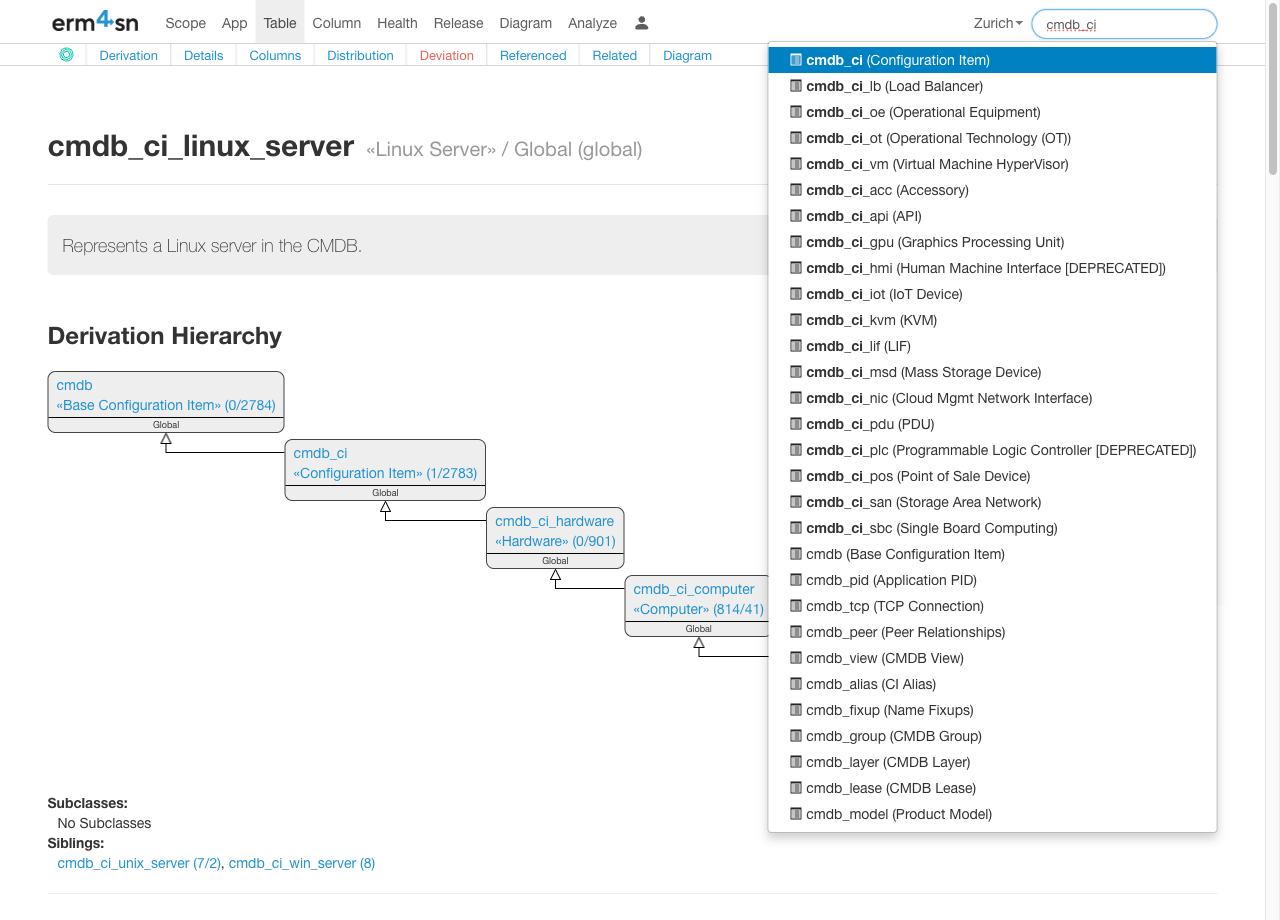Click table icon beside cmdb_ci_lb Load Balancer
This screenshot has width=1280, height=920.
[796, 86]
